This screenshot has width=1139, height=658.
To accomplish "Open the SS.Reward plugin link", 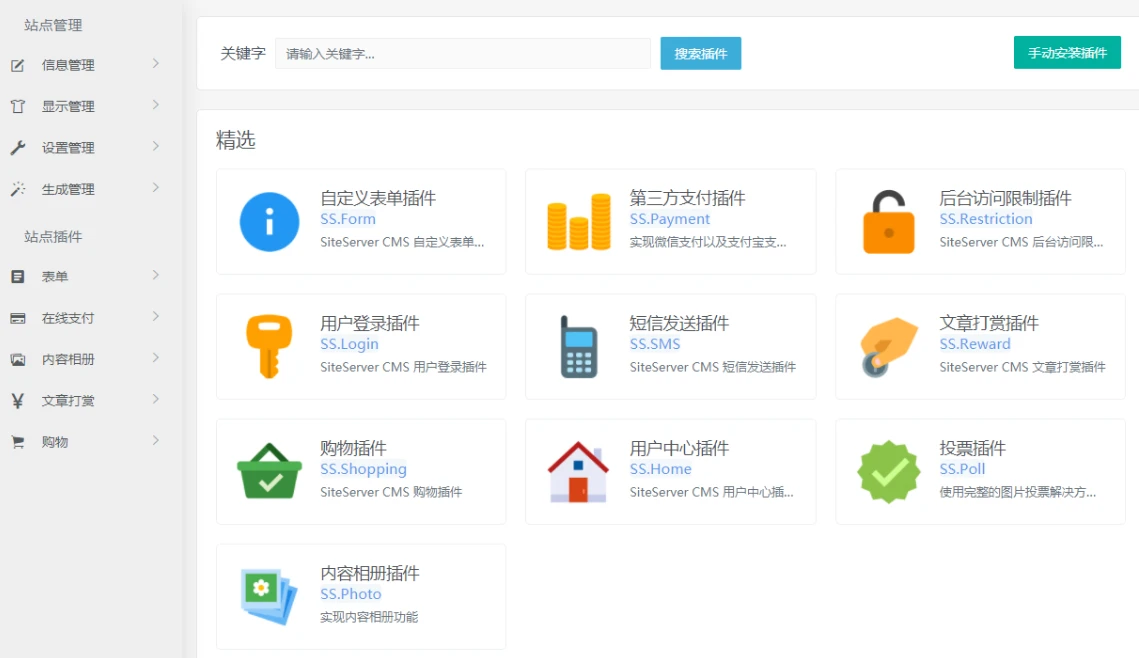I will (975, 344).
